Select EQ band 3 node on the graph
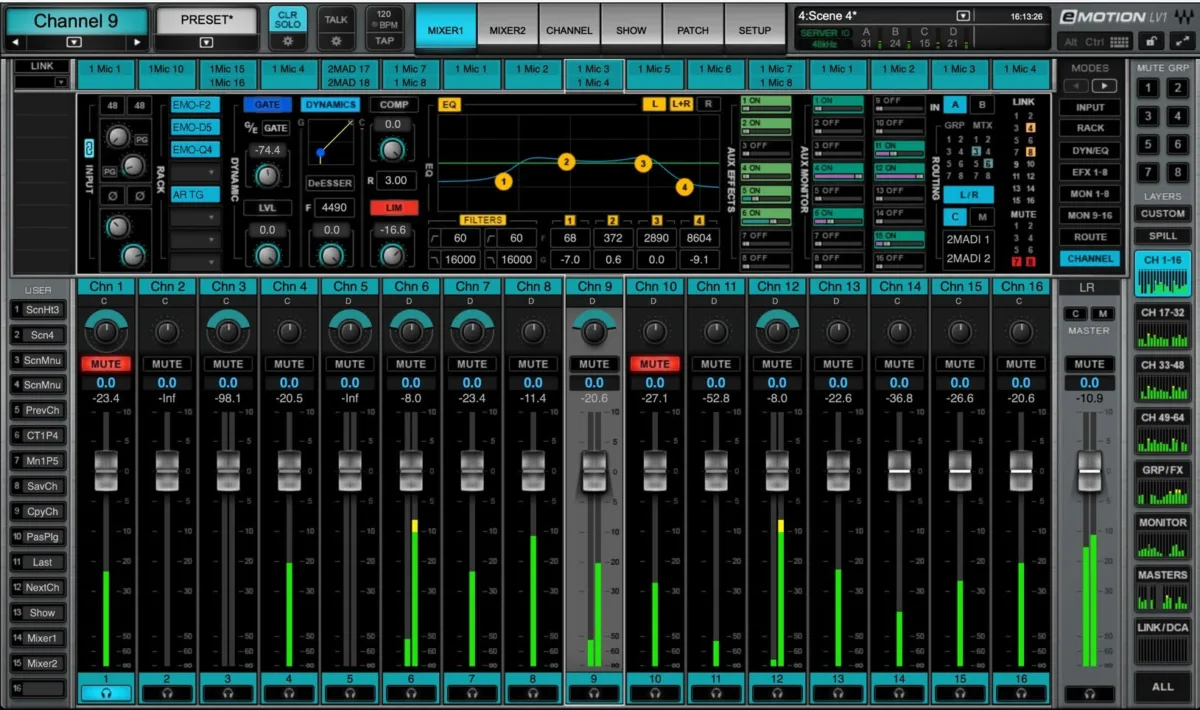 point(643,163)
